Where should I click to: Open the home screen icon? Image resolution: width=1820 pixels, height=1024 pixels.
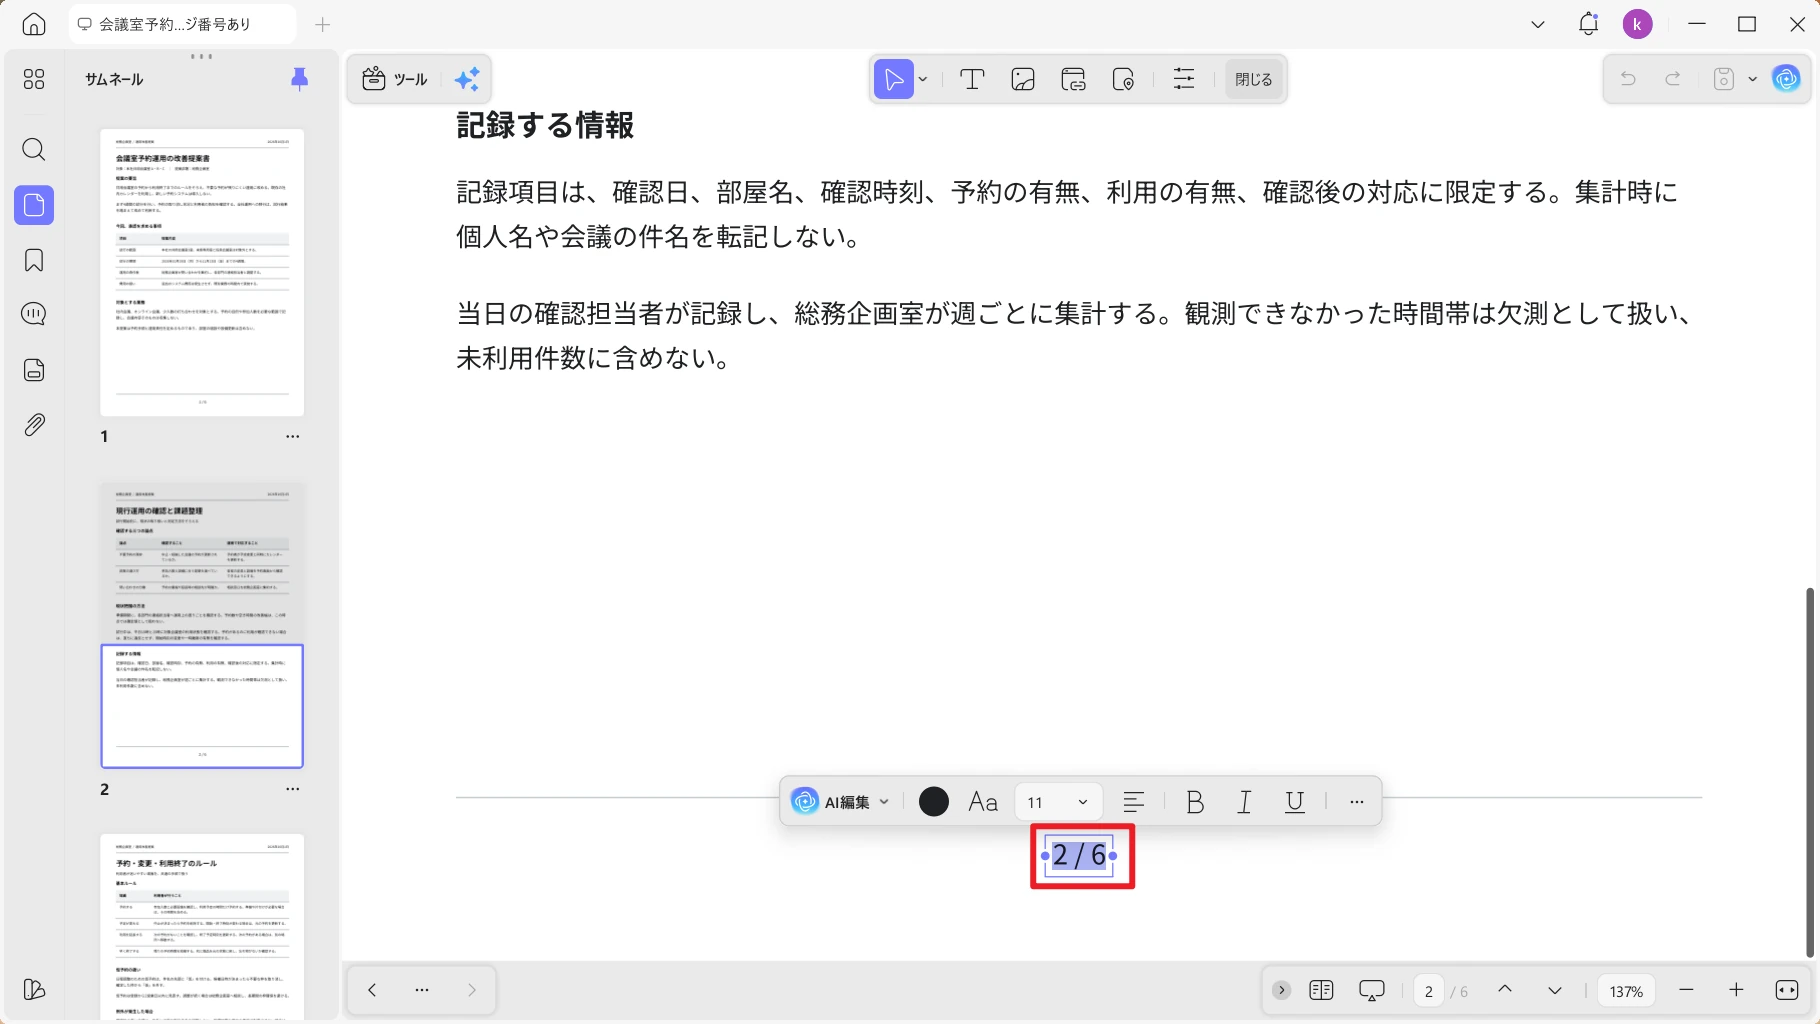pos(34,24)
